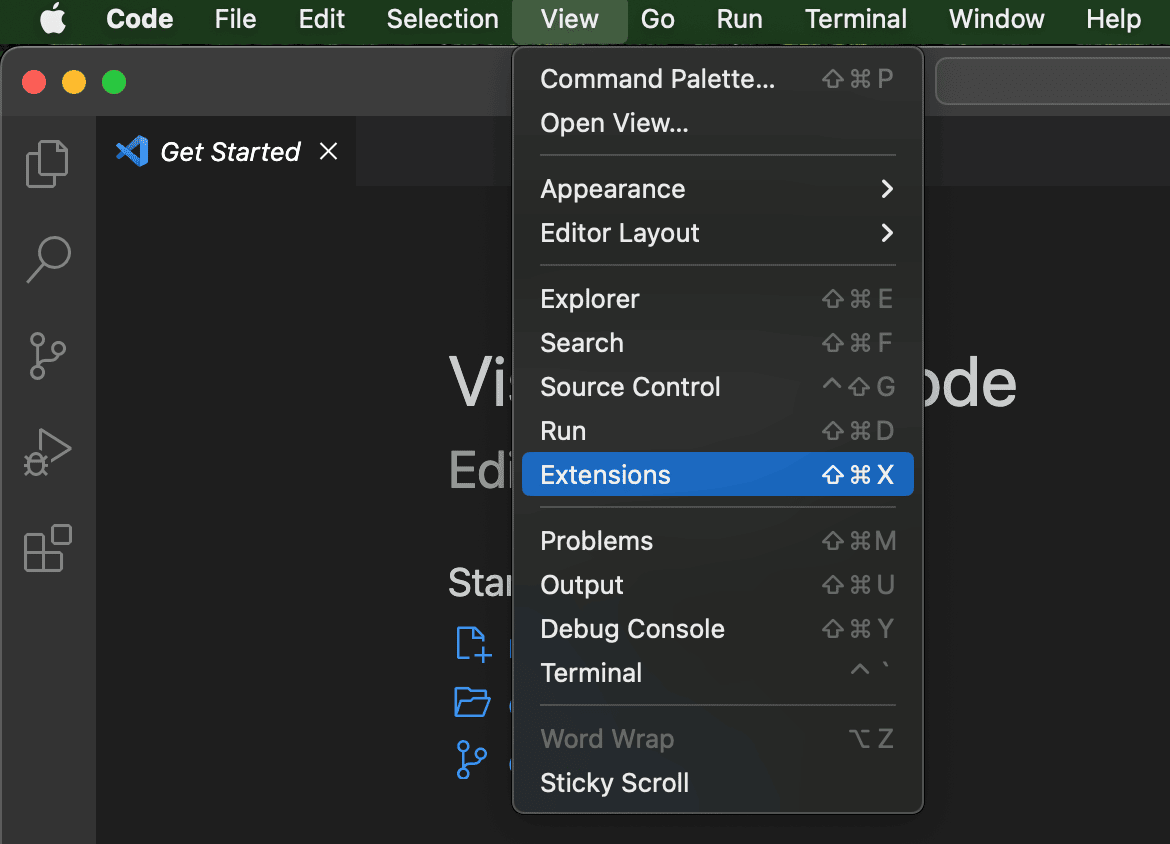Open Run and Debug icon in sidebar
Viewport: 1170px width, 844px height.
47,452
